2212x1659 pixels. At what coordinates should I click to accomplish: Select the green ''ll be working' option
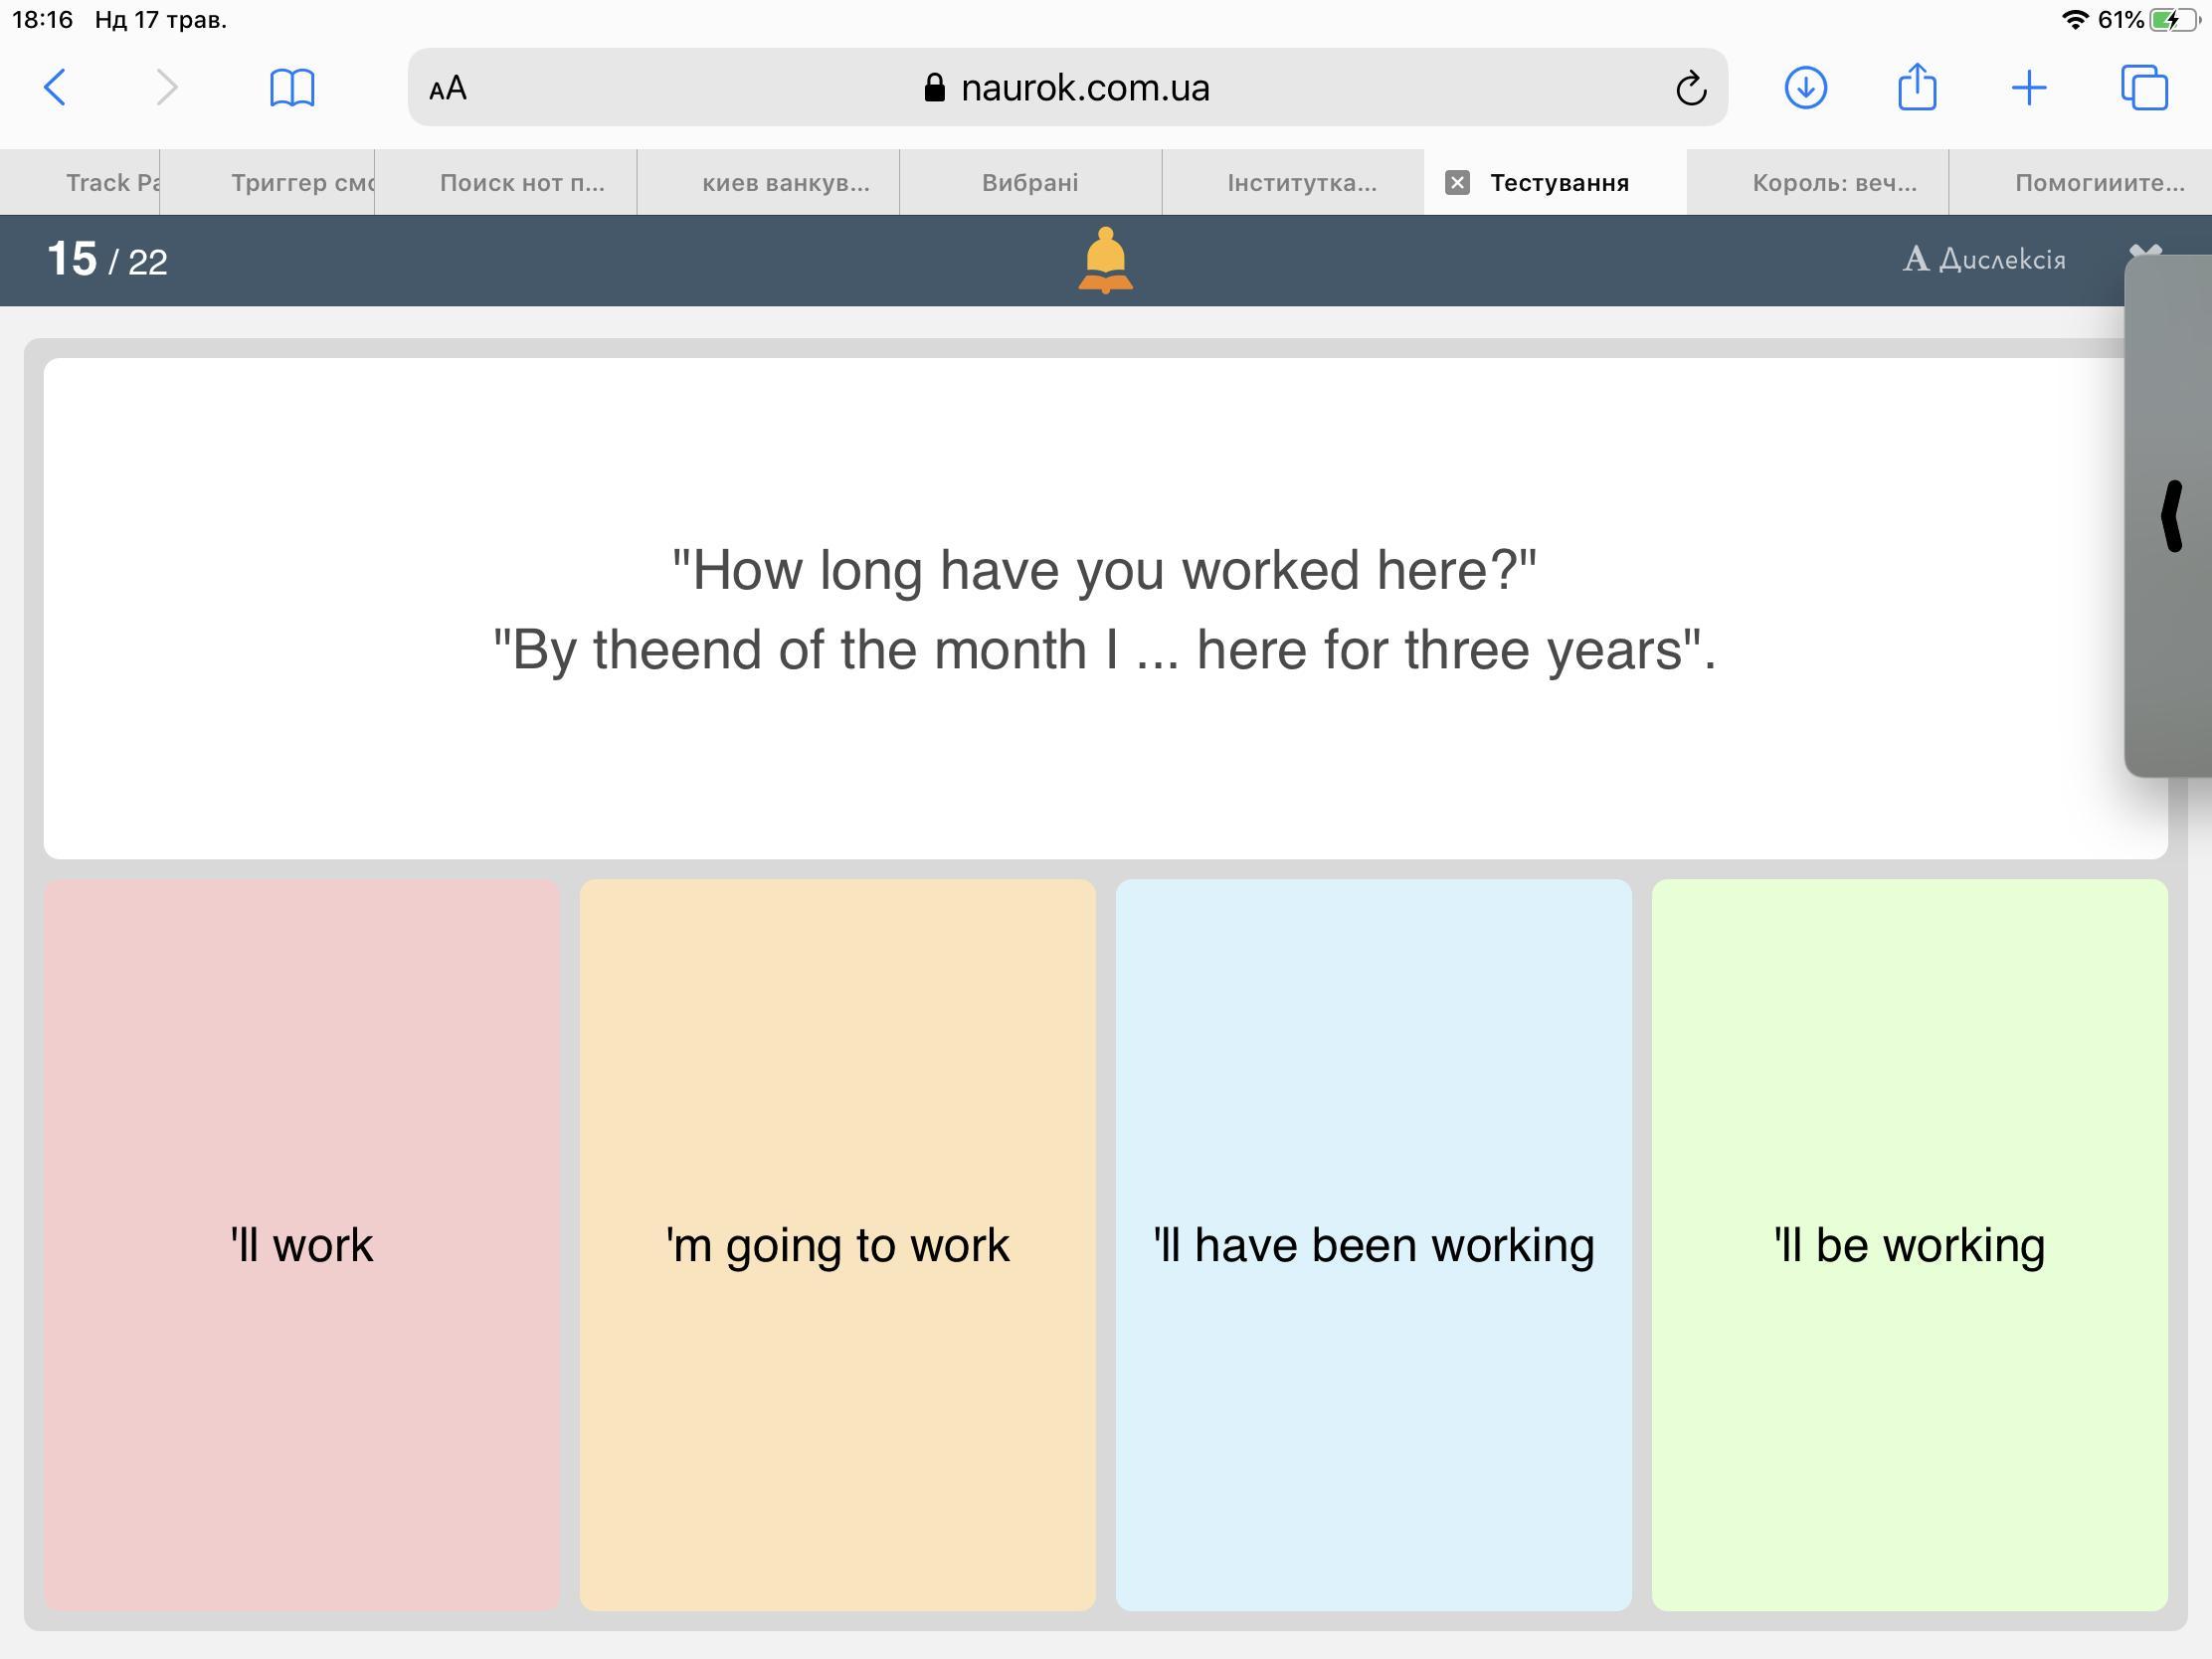click(x=1909, y=1244)
